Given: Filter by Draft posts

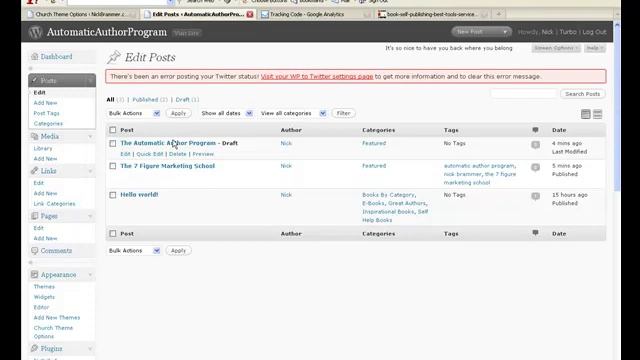Looking at the screenshot, I should click(x=182, y=100).
